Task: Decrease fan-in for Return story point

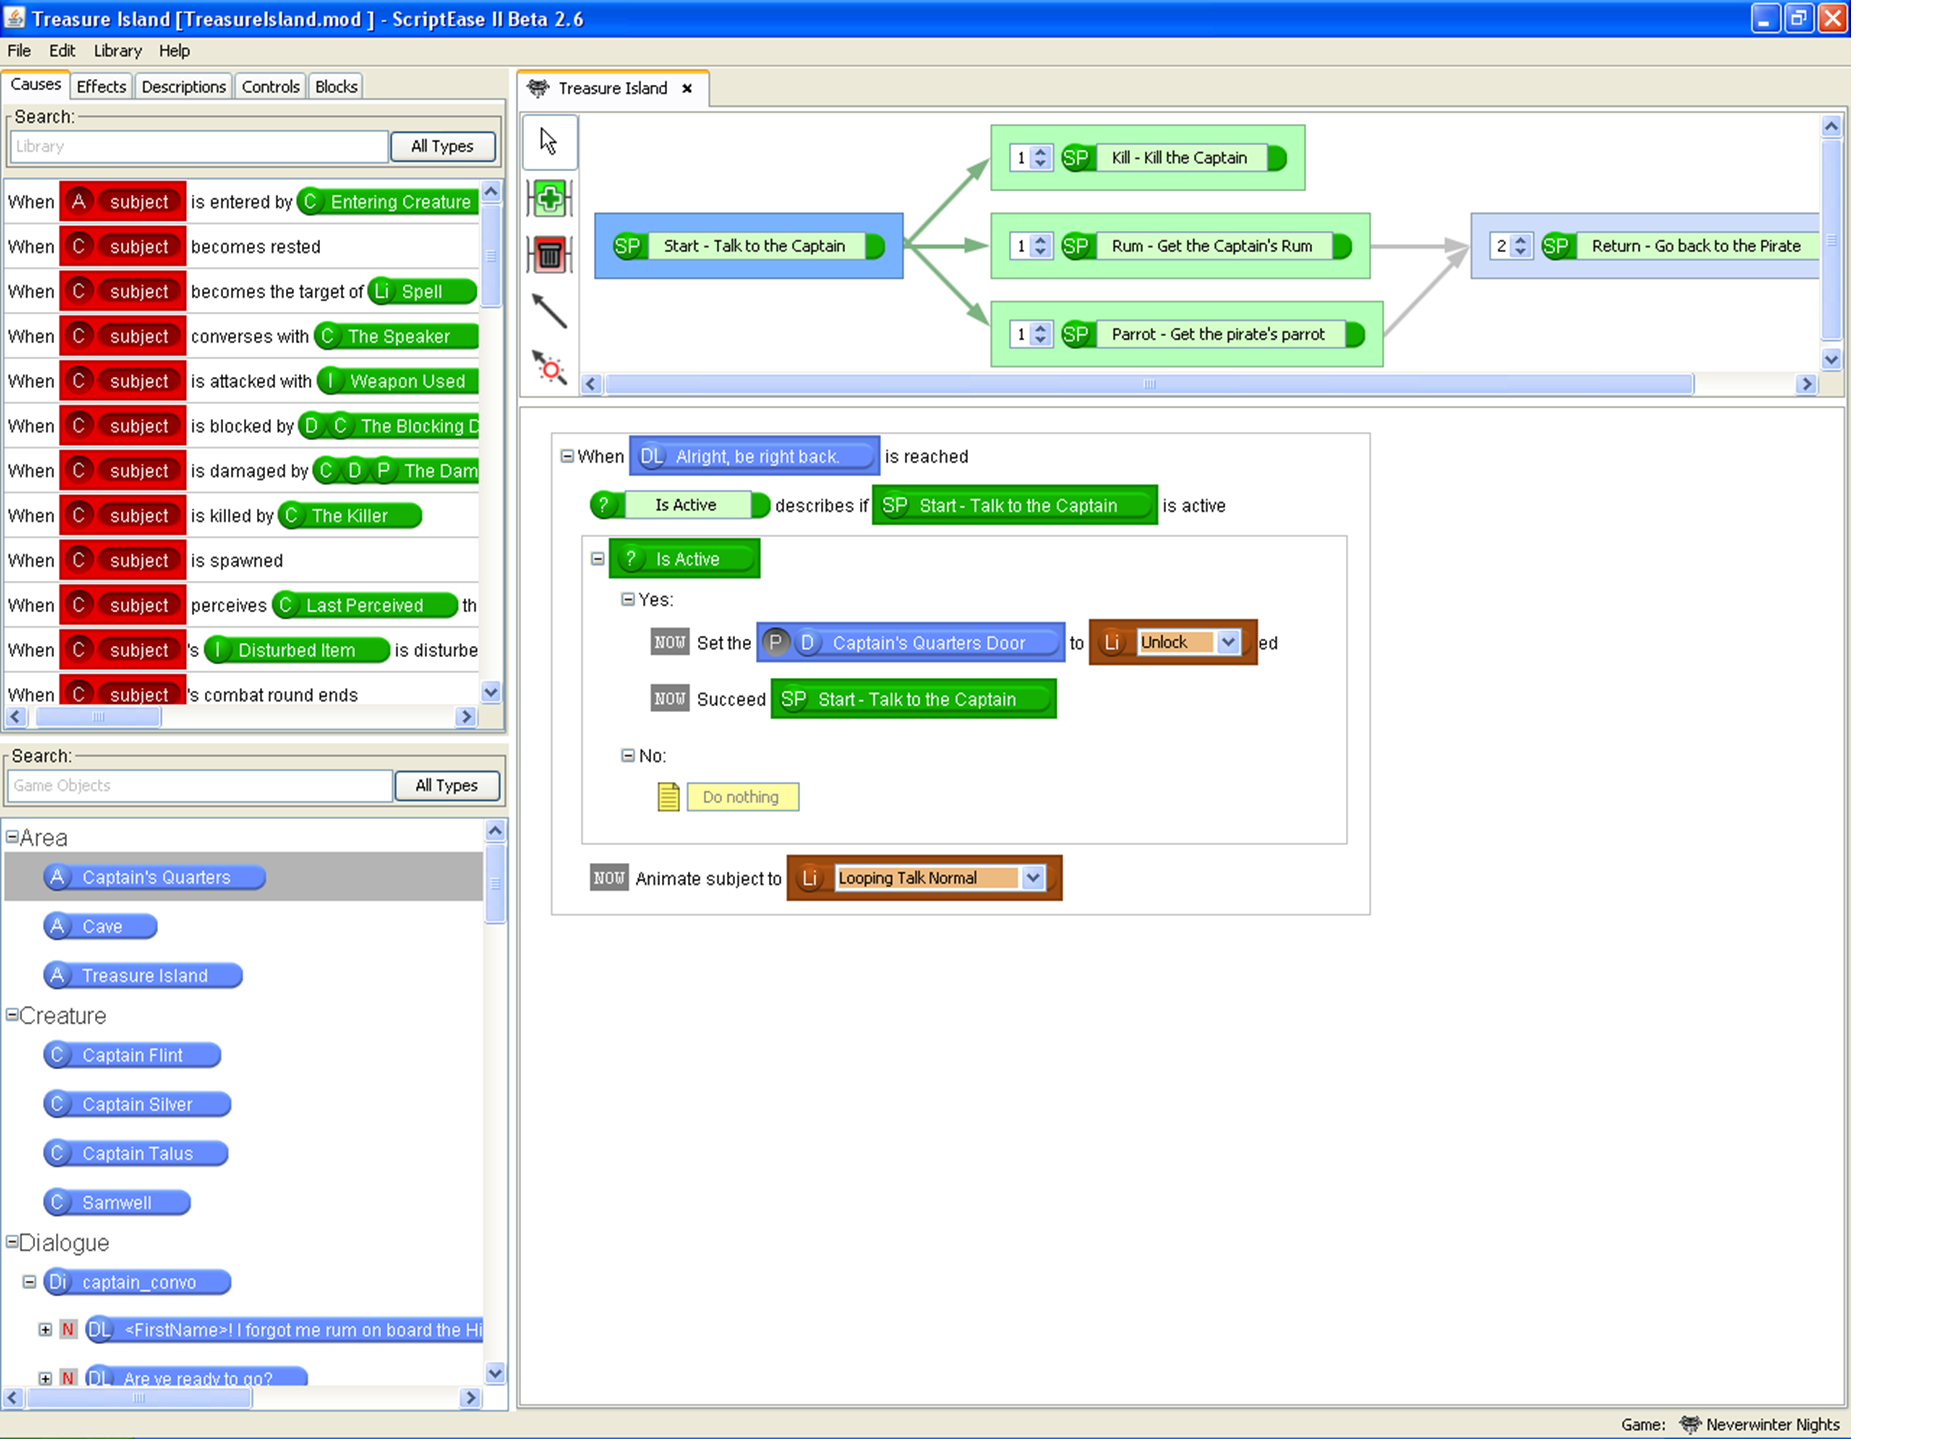Action: click(1521, 251)
